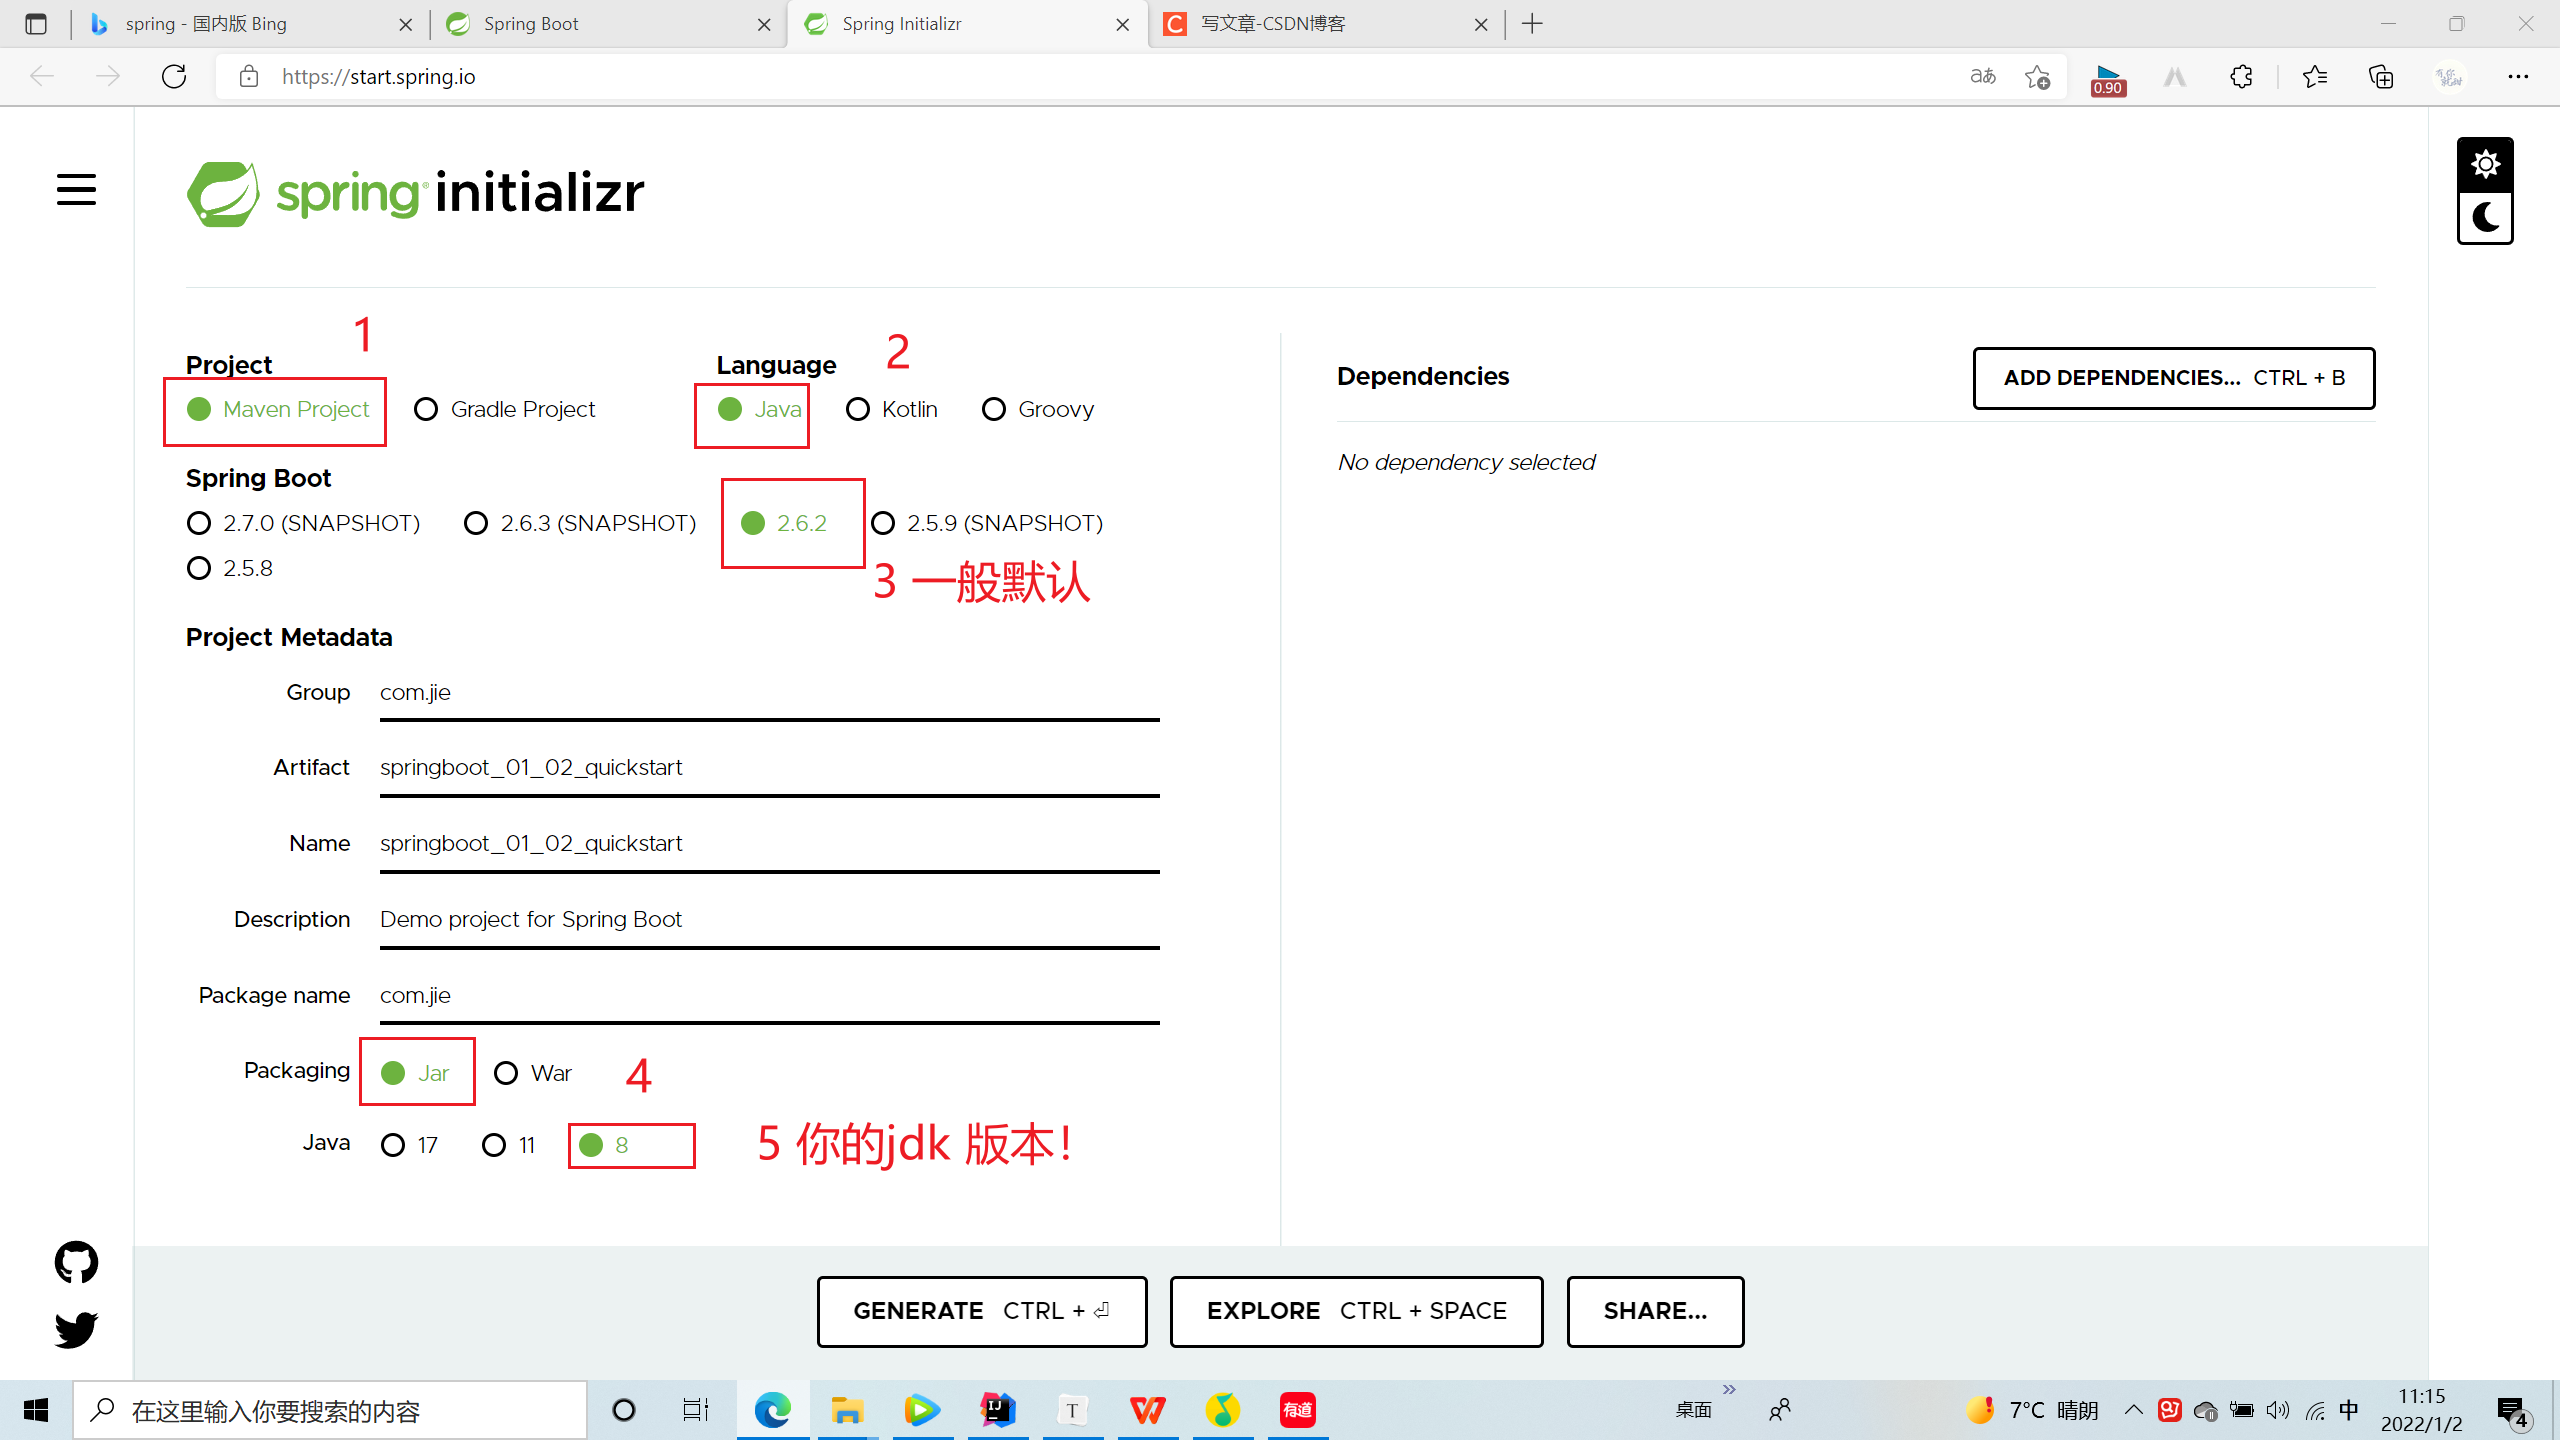Screen dimensions: 2560x1440
Task: Select Java version 11
Action: click(508, 1145)
